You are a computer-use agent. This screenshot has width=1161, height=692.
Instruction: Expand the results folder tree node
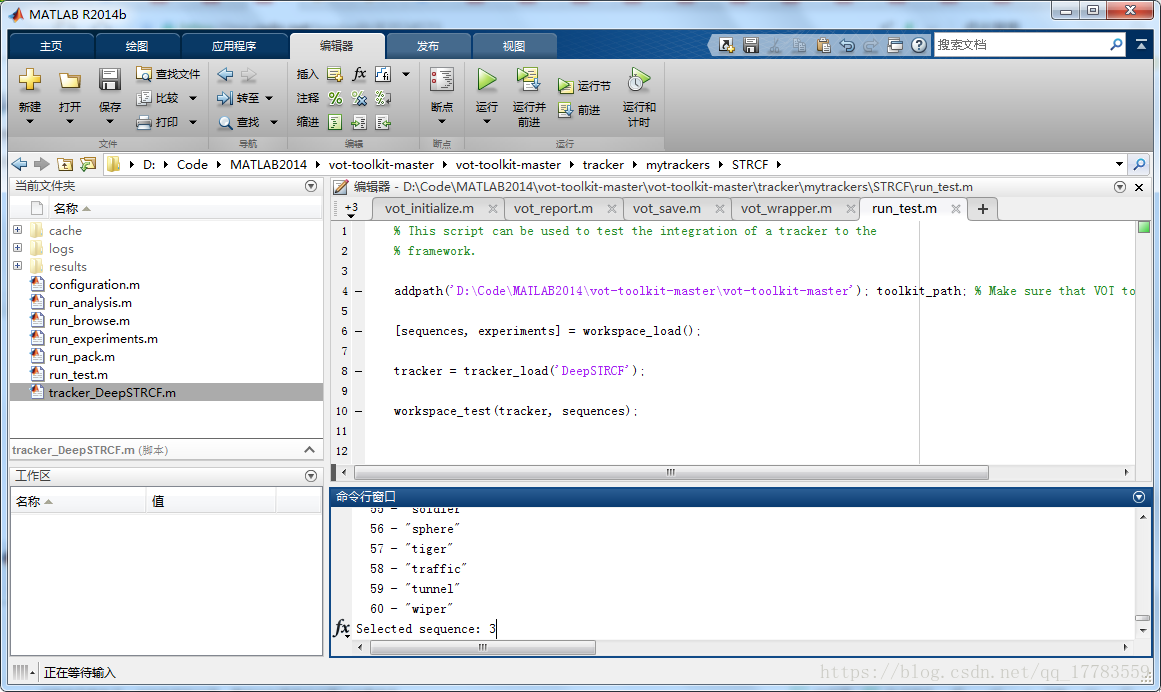coord(18,266)
